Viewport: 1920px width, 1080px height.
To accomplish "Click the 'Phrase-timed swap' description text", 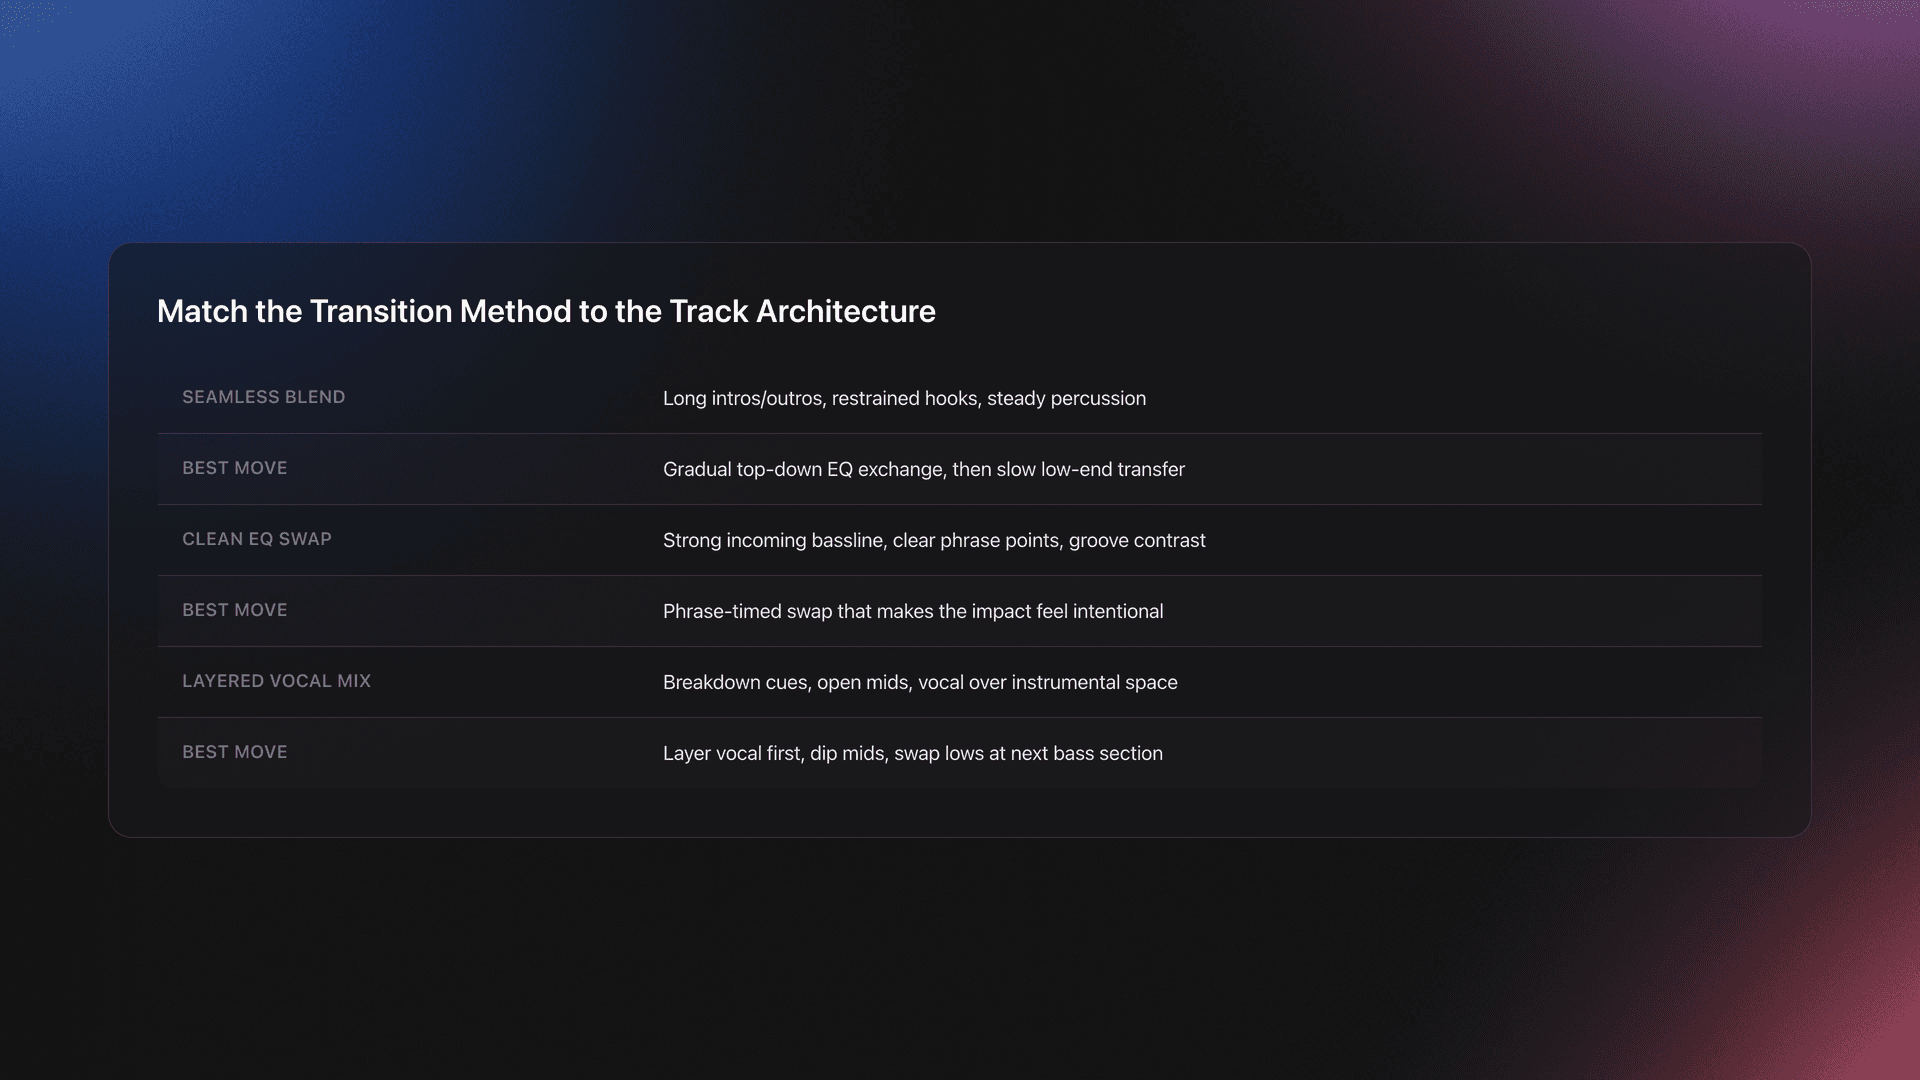I will tap(912, 611).
